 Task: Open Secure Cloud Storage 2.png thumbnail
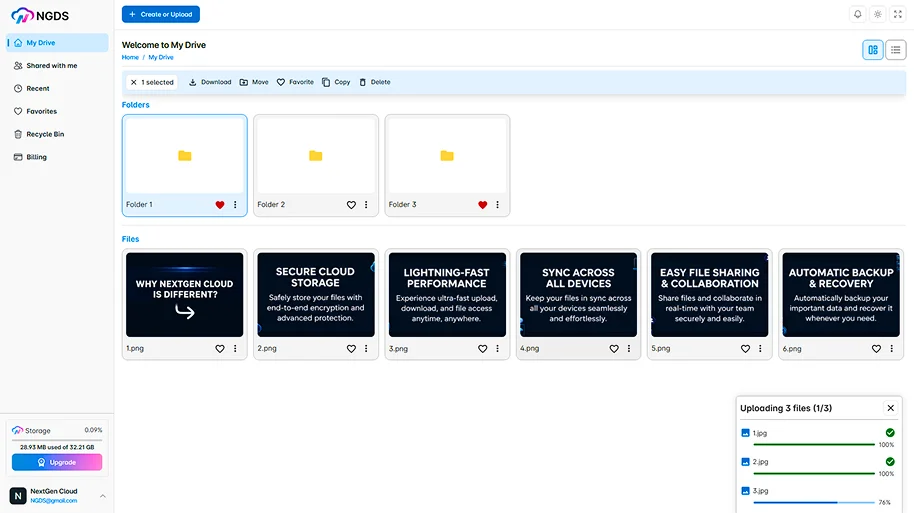(x=316, y=294)
